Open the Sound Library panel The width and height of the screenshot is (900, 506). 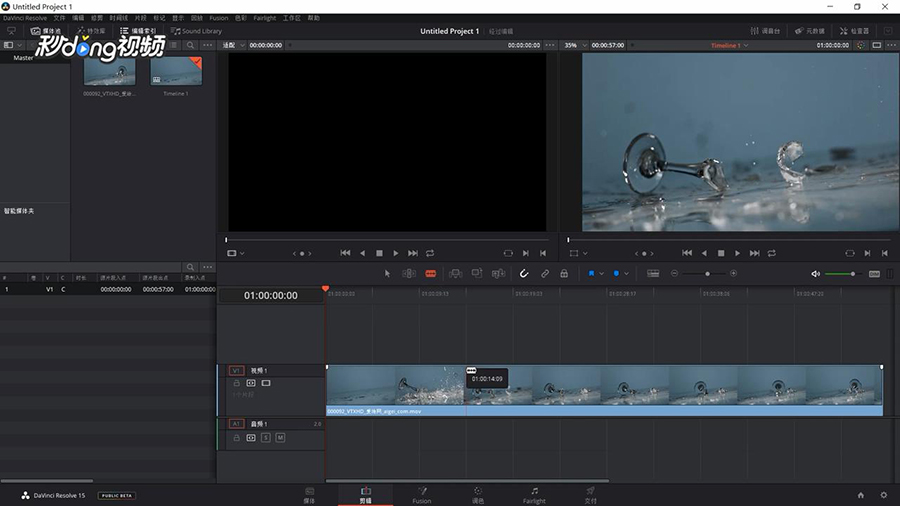click(x=196, y=31)
